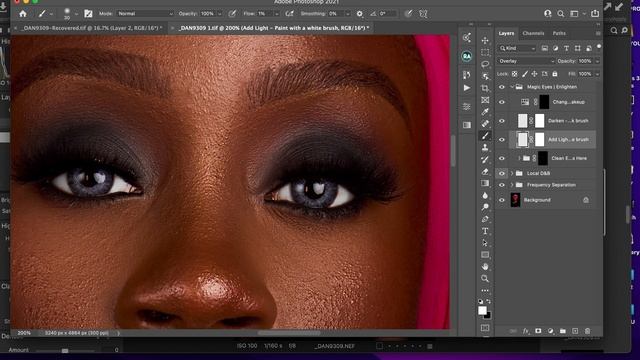Select the Pen tool
Screen dimensions: 640x360
(x=485, y=219)
